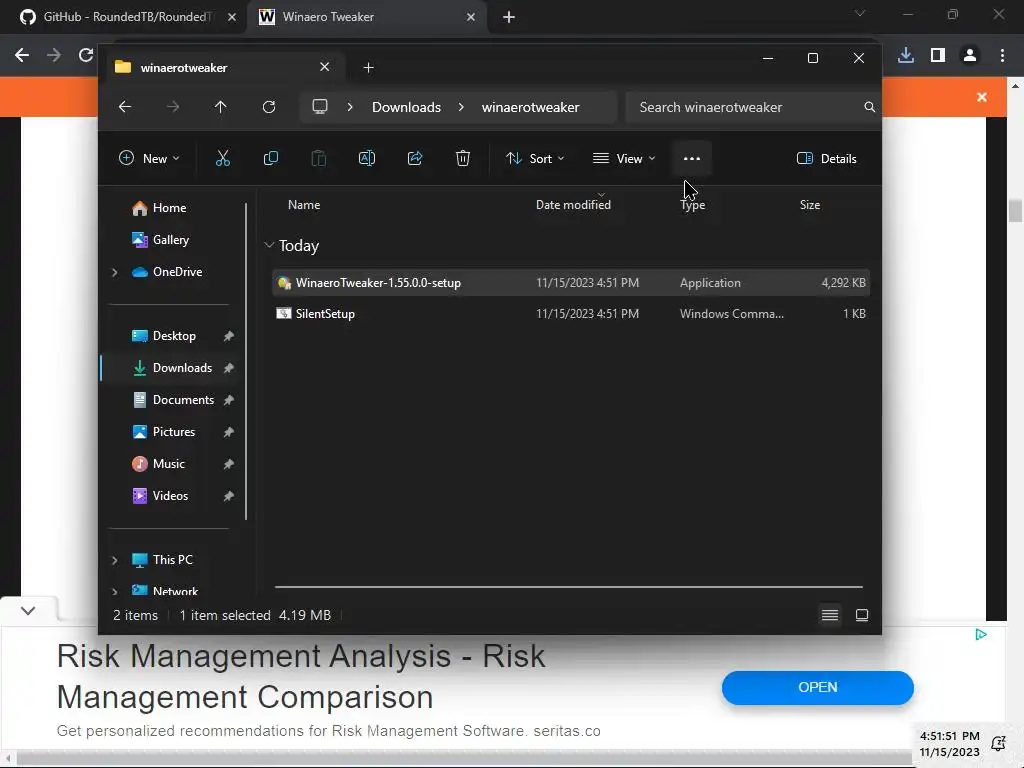Open Desktop in Quick access
This screenshot has width=1024, height=768.
point(174,336)
